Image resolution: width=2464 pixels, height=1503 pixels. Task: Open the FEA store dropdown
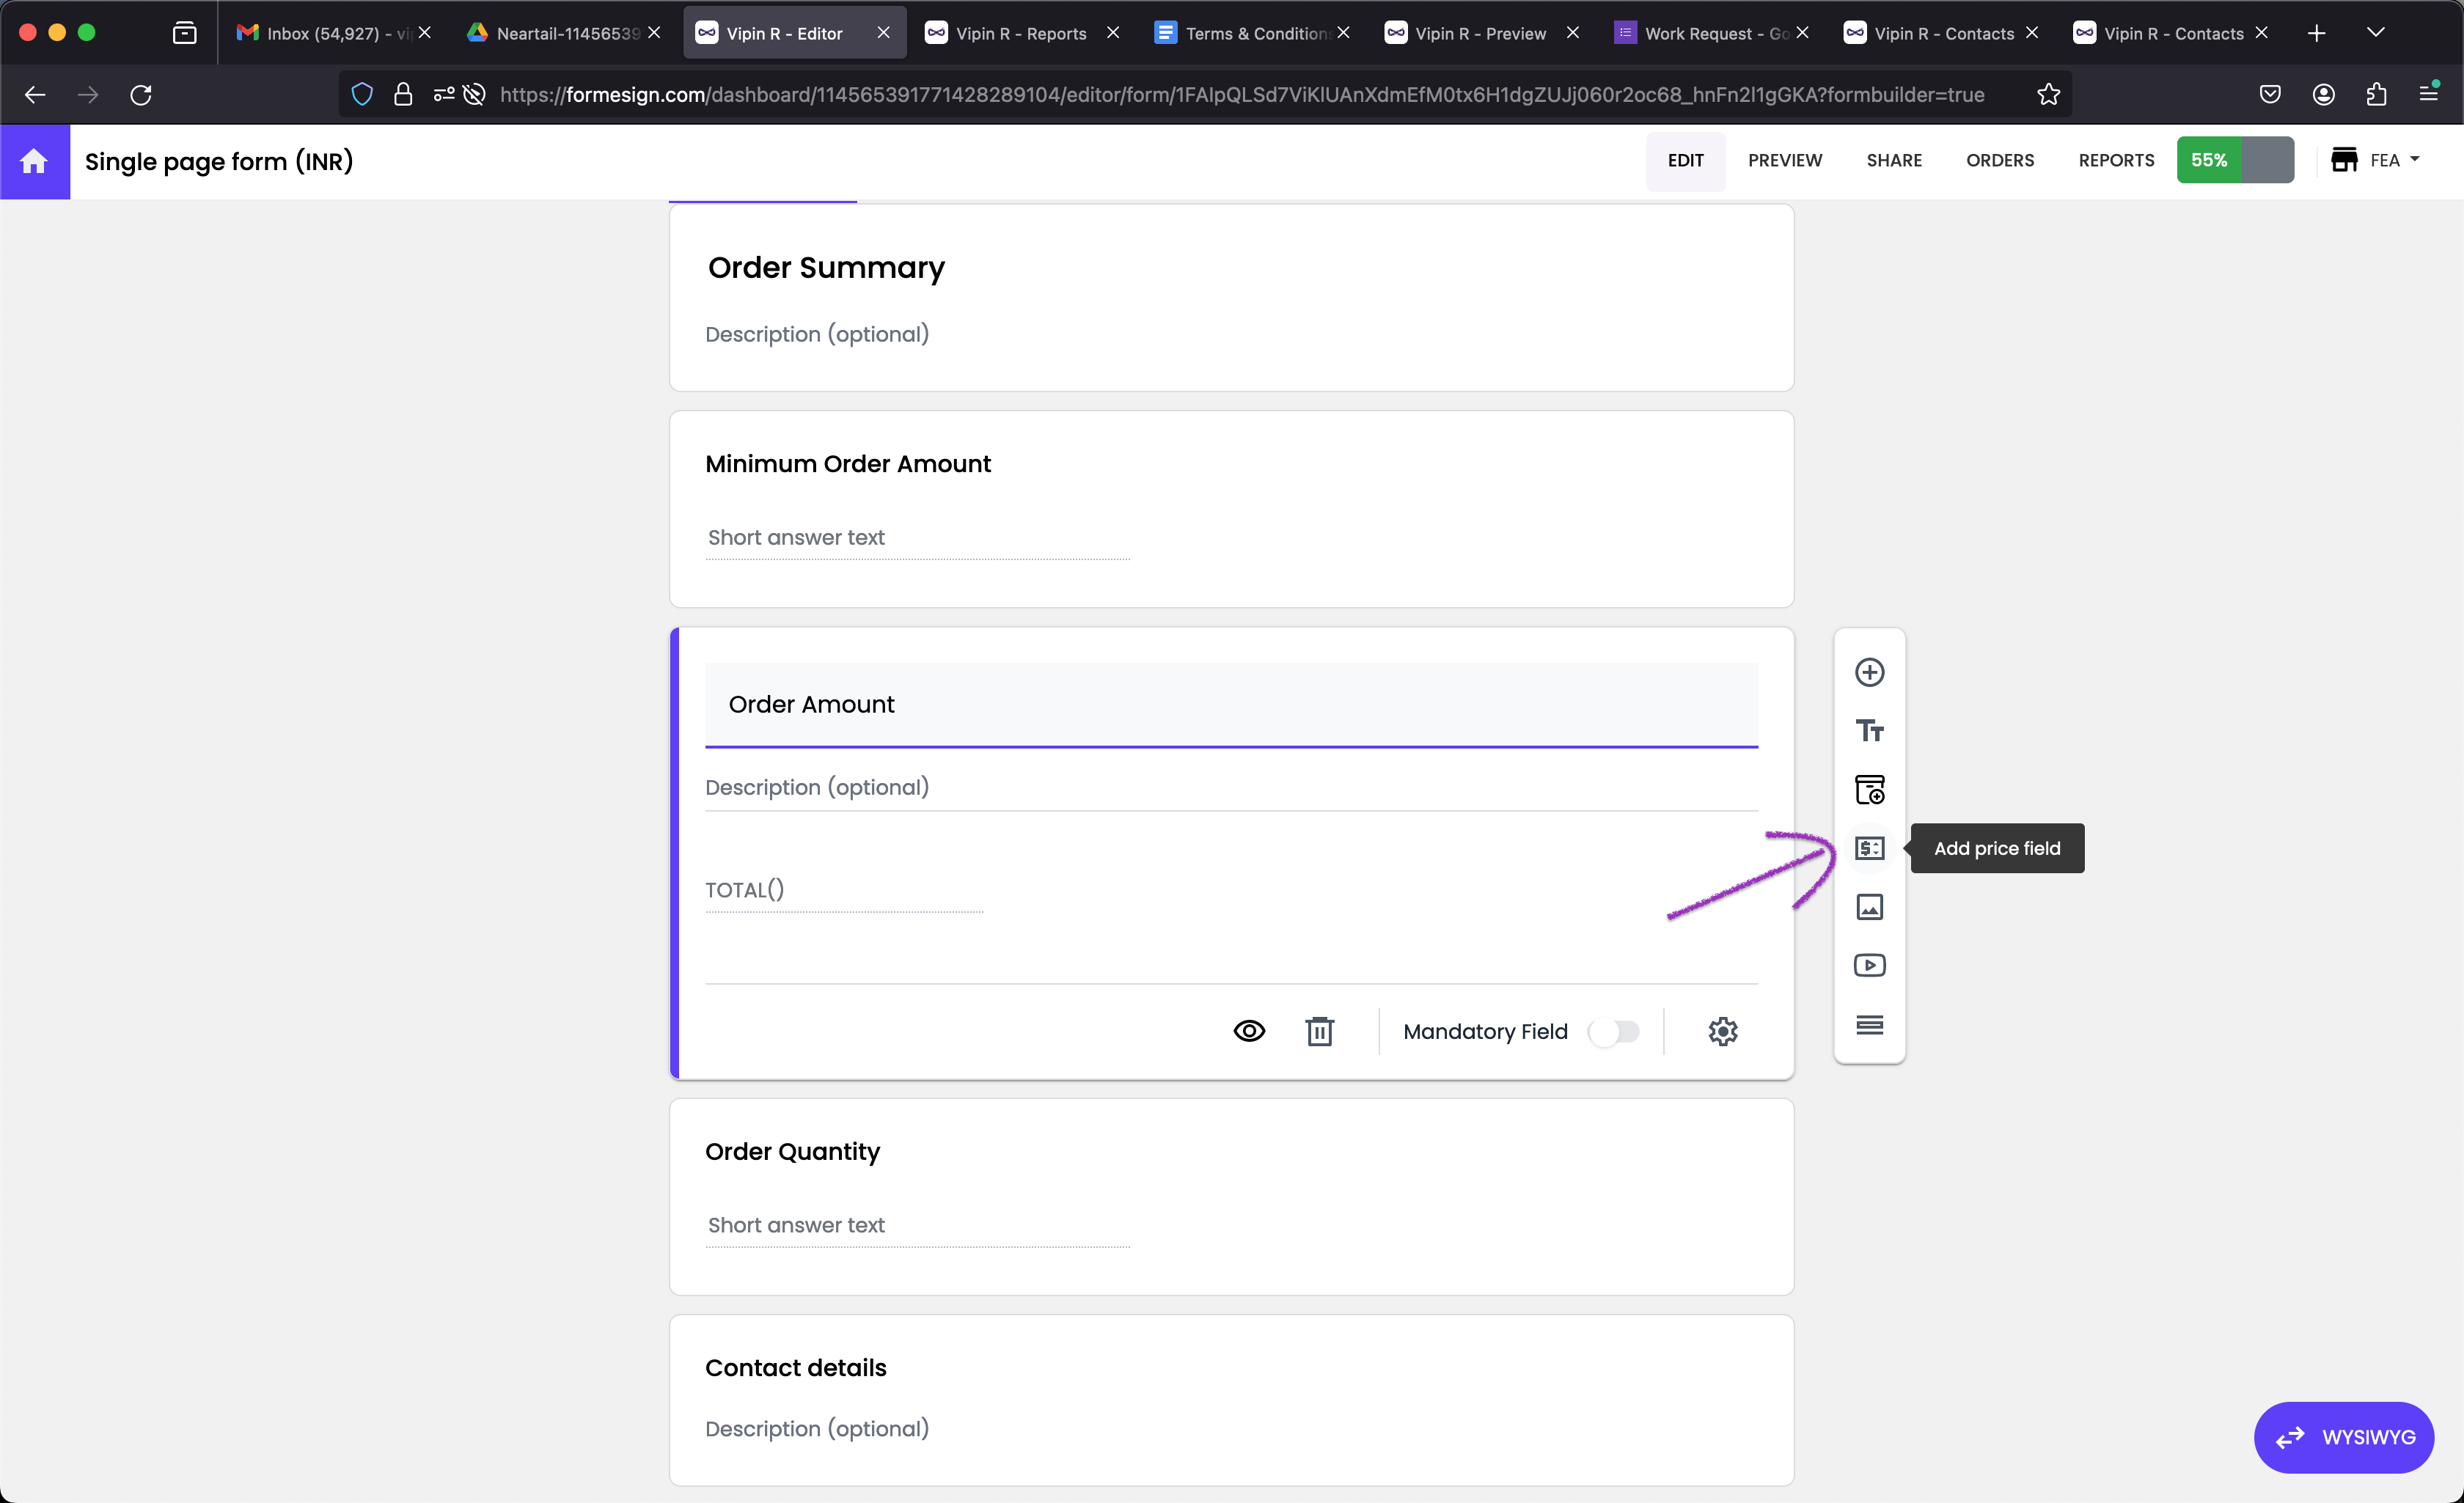pyautogui.click(x=2375, y=160)
